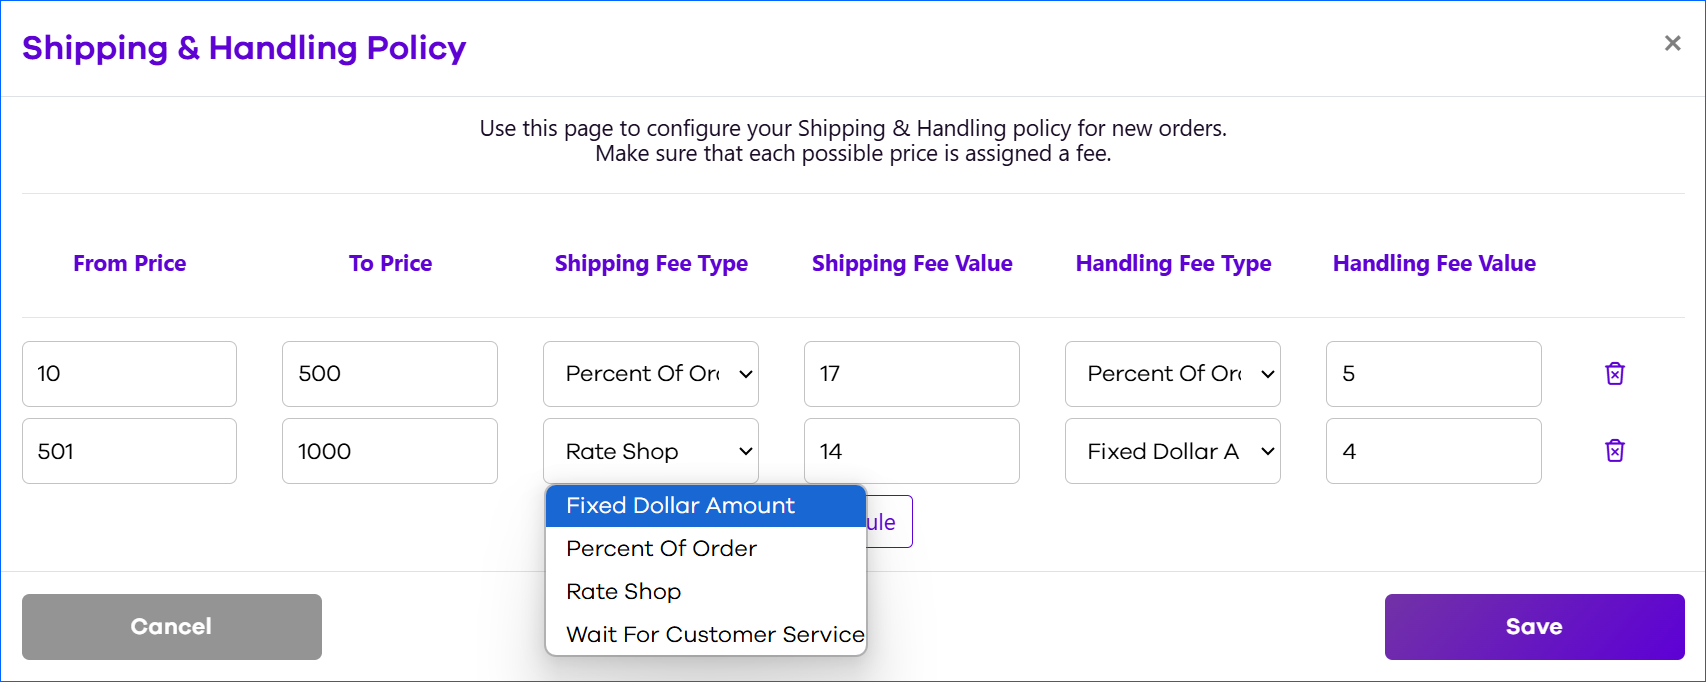Image resolution: width=1706 pixels, height=682 pixels.
Task: Select Wait For Customer Service option
Action: (x=706, y=635)
